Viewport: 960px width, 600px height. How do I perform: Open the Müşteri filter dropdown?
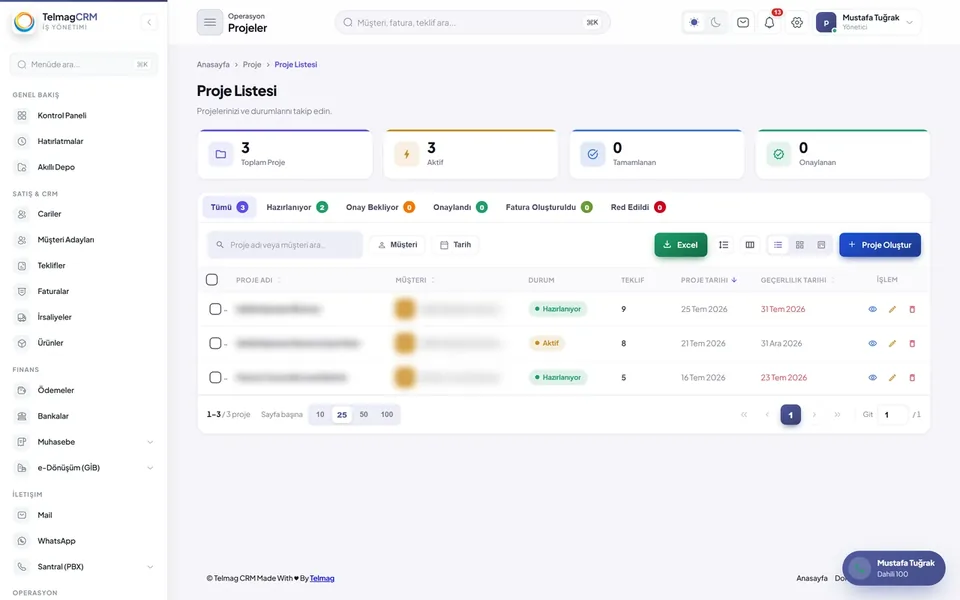(398, 245)
